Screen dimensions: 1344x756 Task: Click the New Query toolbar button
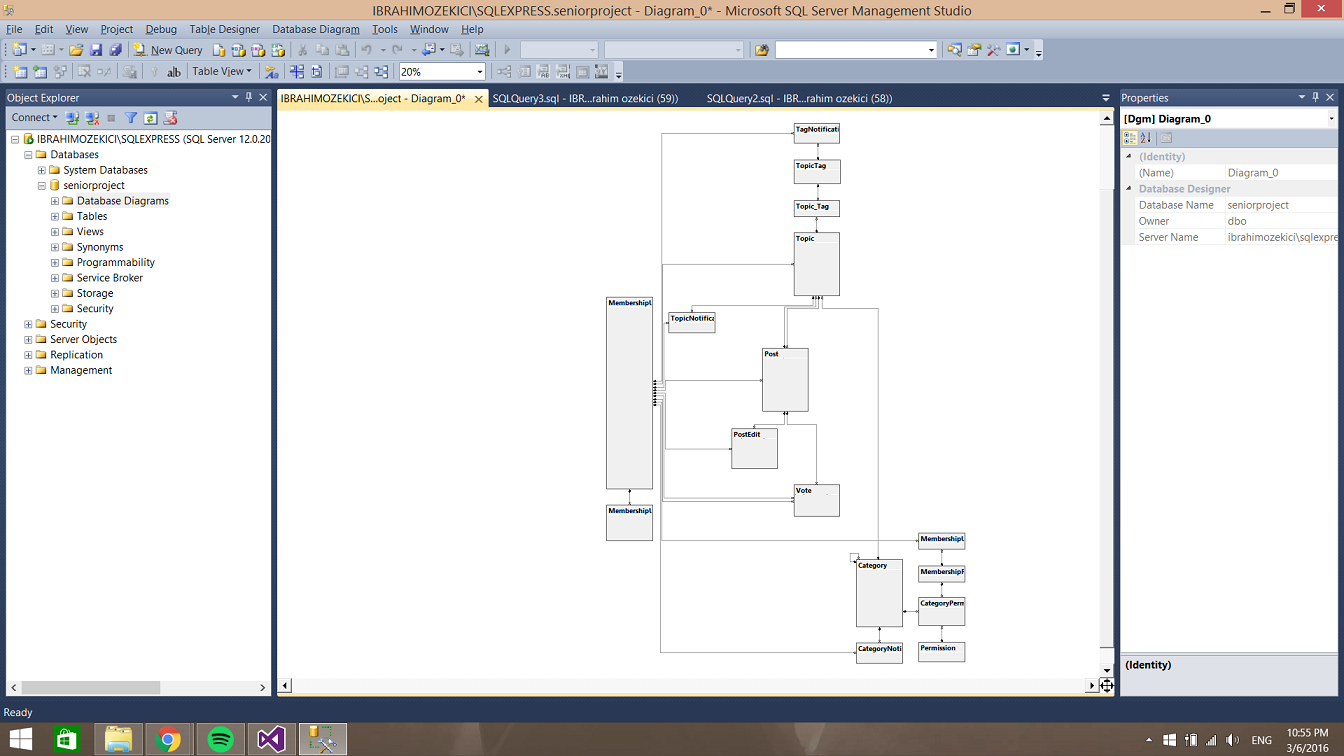(x=168, y=50)
